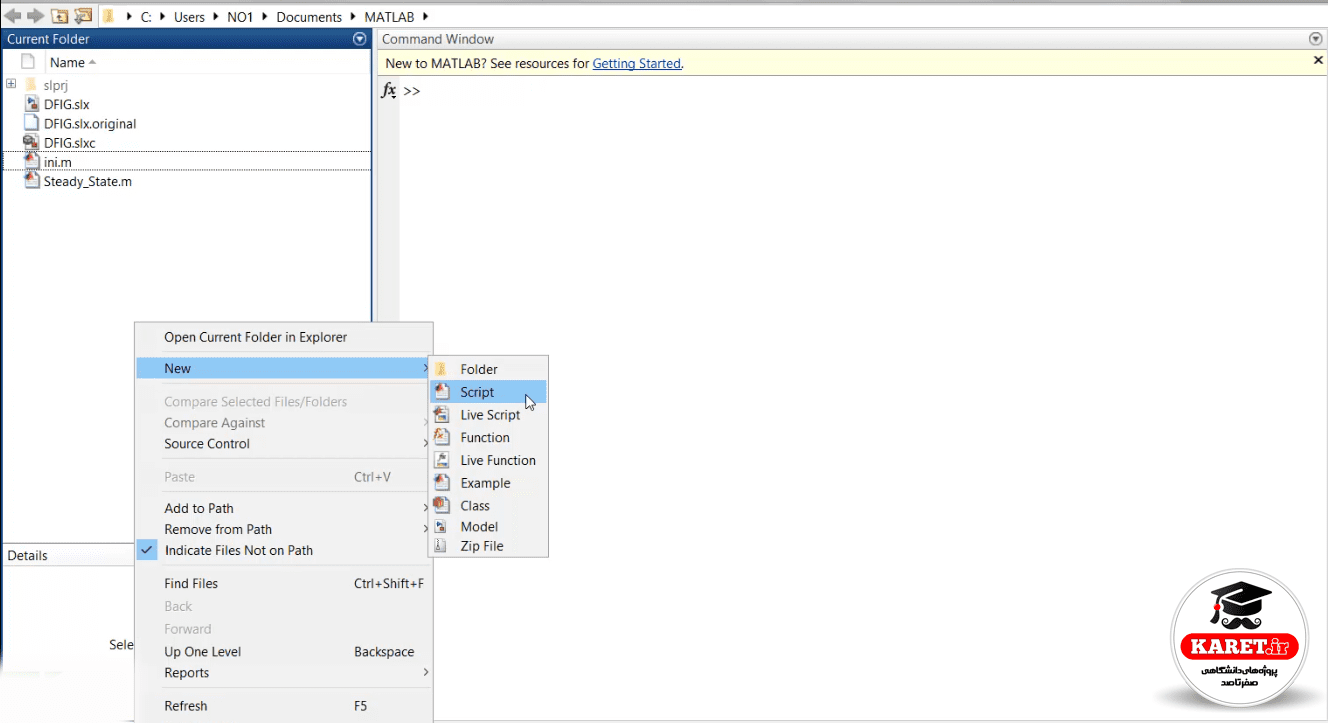Select the Steady_State.m script file icon
1328x723 pixels.
(x=30, y=181)
